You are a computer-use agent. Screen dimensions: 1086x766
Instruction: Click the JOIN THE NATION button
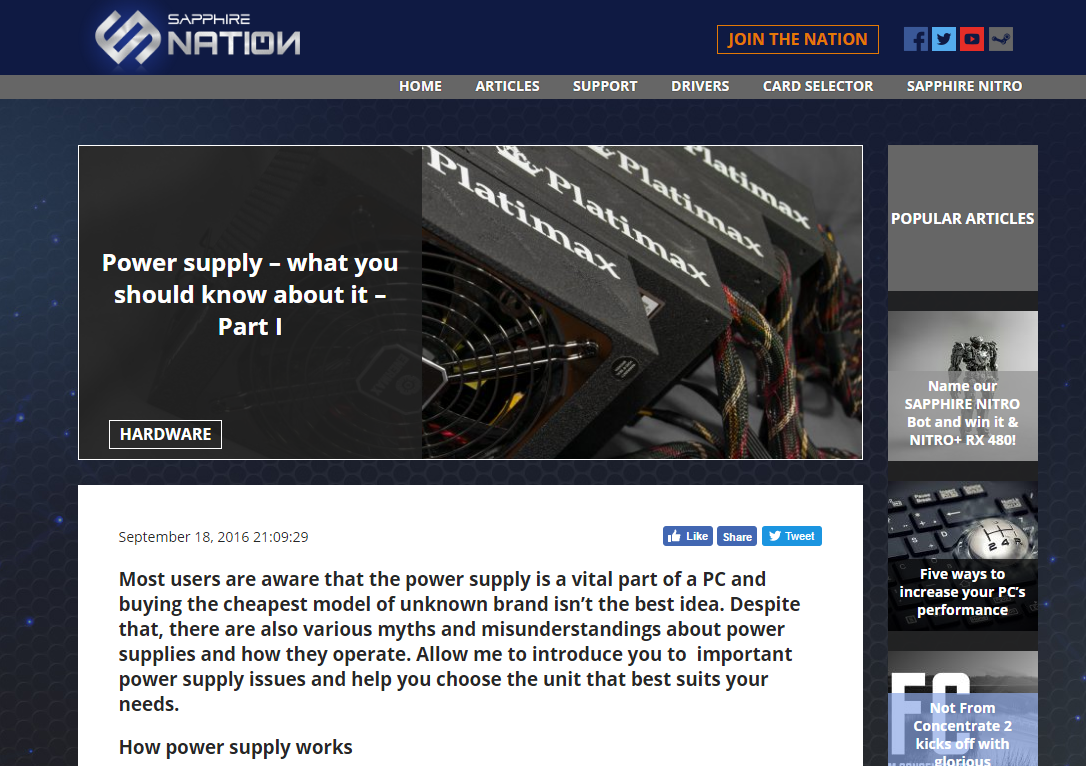click(797, 39)
